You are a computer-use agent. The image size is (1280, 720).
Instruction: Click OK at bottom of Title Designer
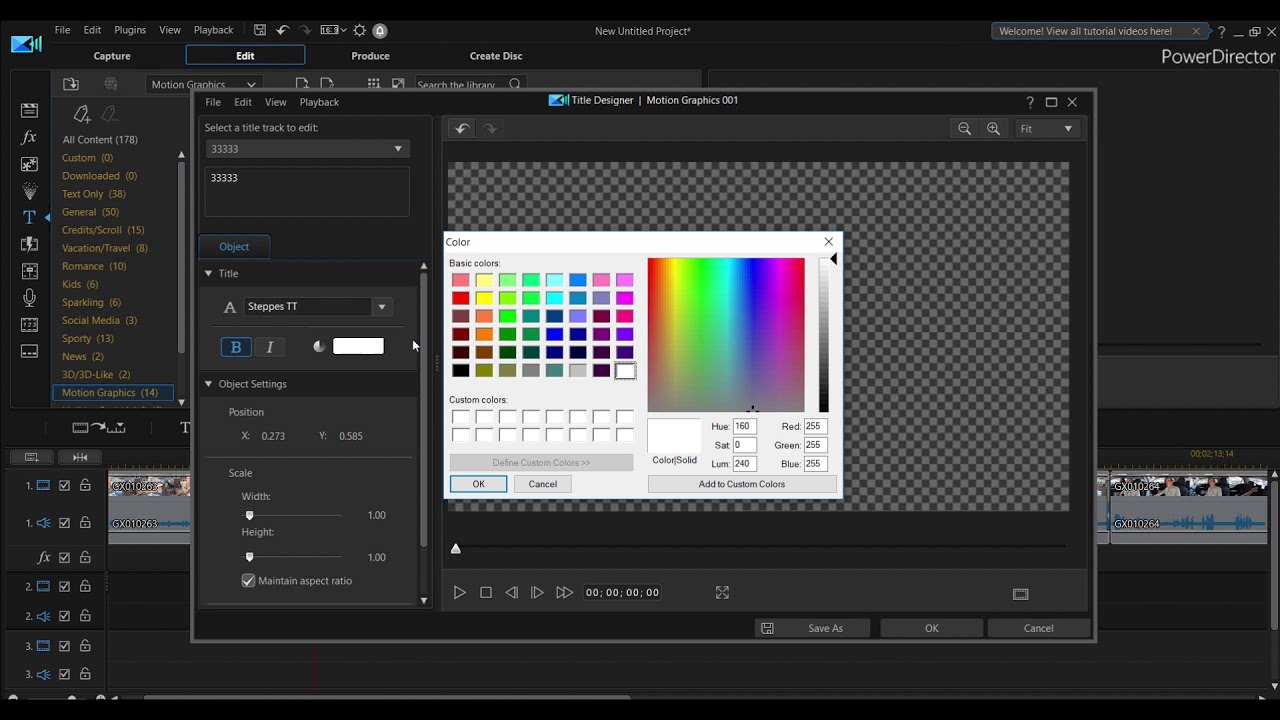932,628
